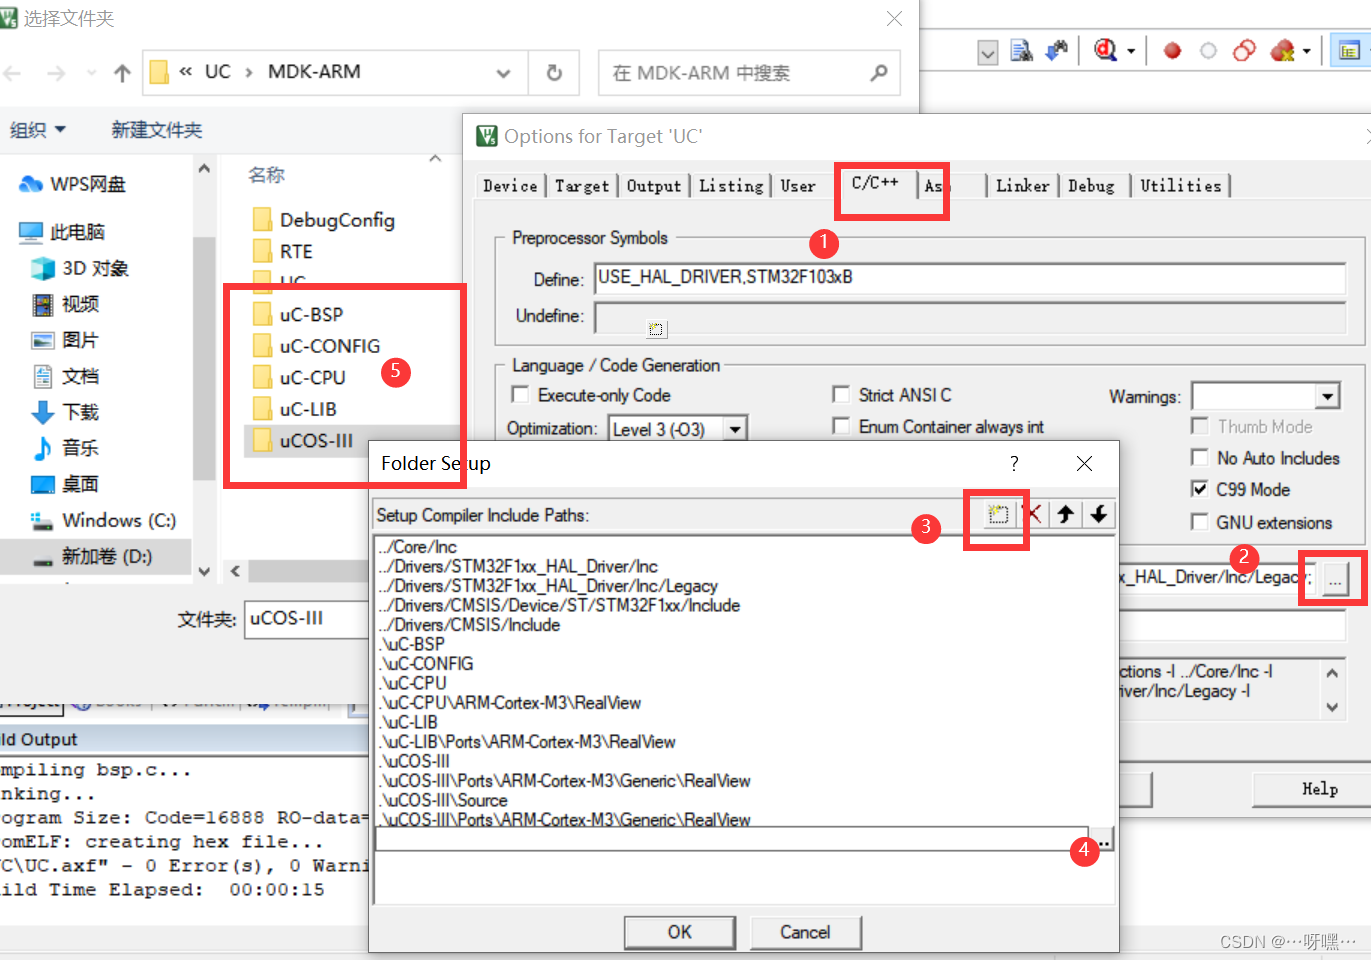Screen dimensions: 1371x960
Task: Click enable/disable breakpoint hollow circle icon
Action: pyautogui.click(x=1208, y=50)
